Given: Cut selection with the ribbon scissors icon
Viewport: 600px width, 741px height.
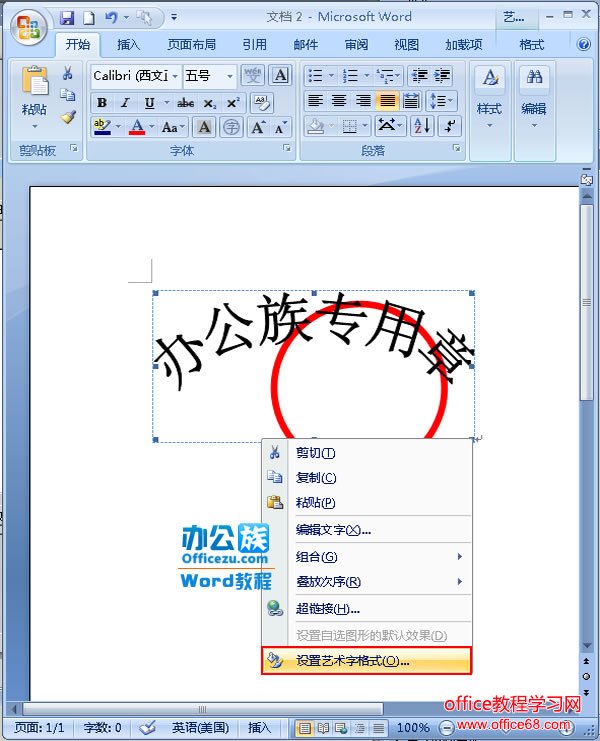Looking at the screenshot, I should 68,74.
